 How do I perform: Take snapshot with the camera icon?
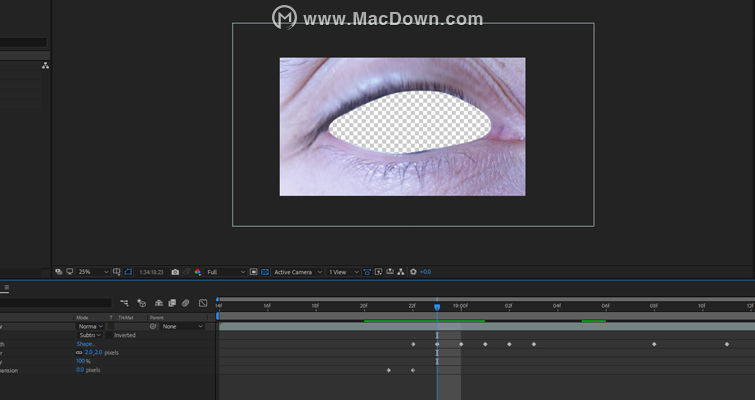(x=175, y=272)
